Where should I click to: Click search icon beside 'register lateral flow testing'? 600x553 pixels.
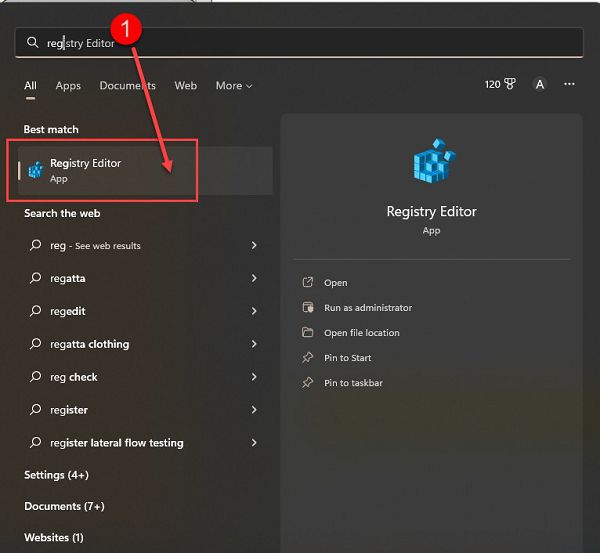coord(35,442)
